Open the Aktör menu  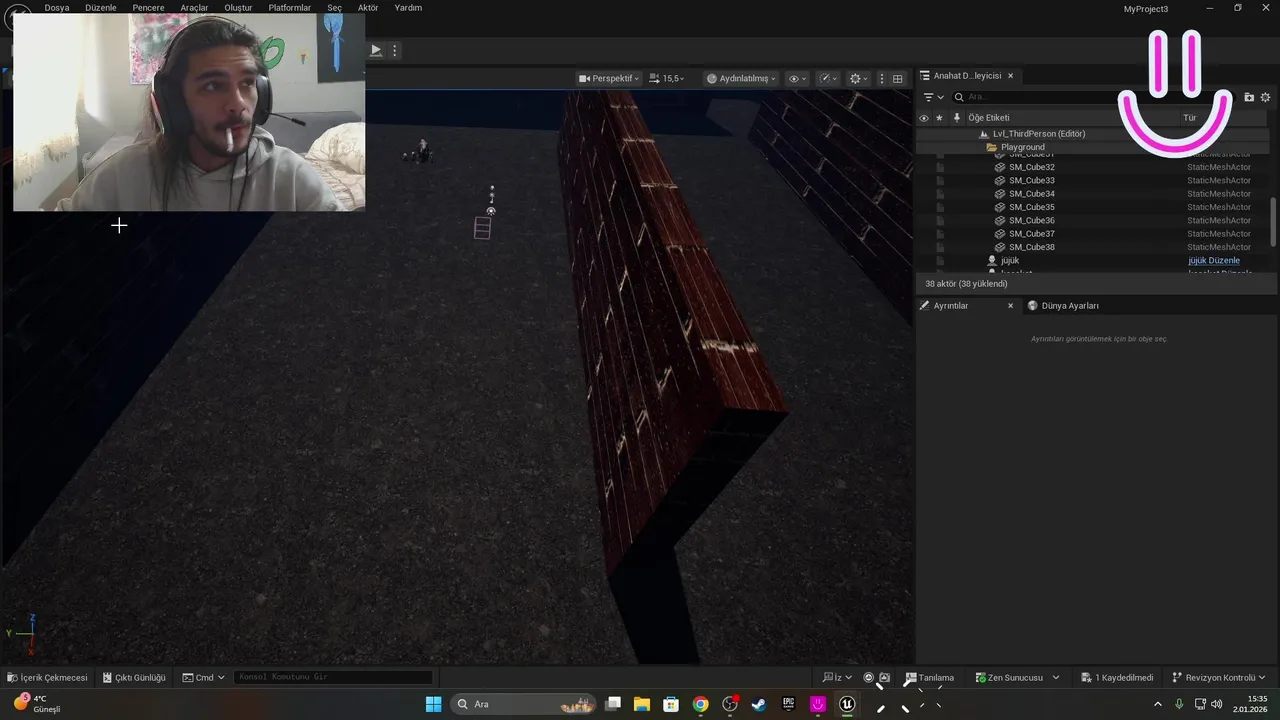click(x=368, y=7)
